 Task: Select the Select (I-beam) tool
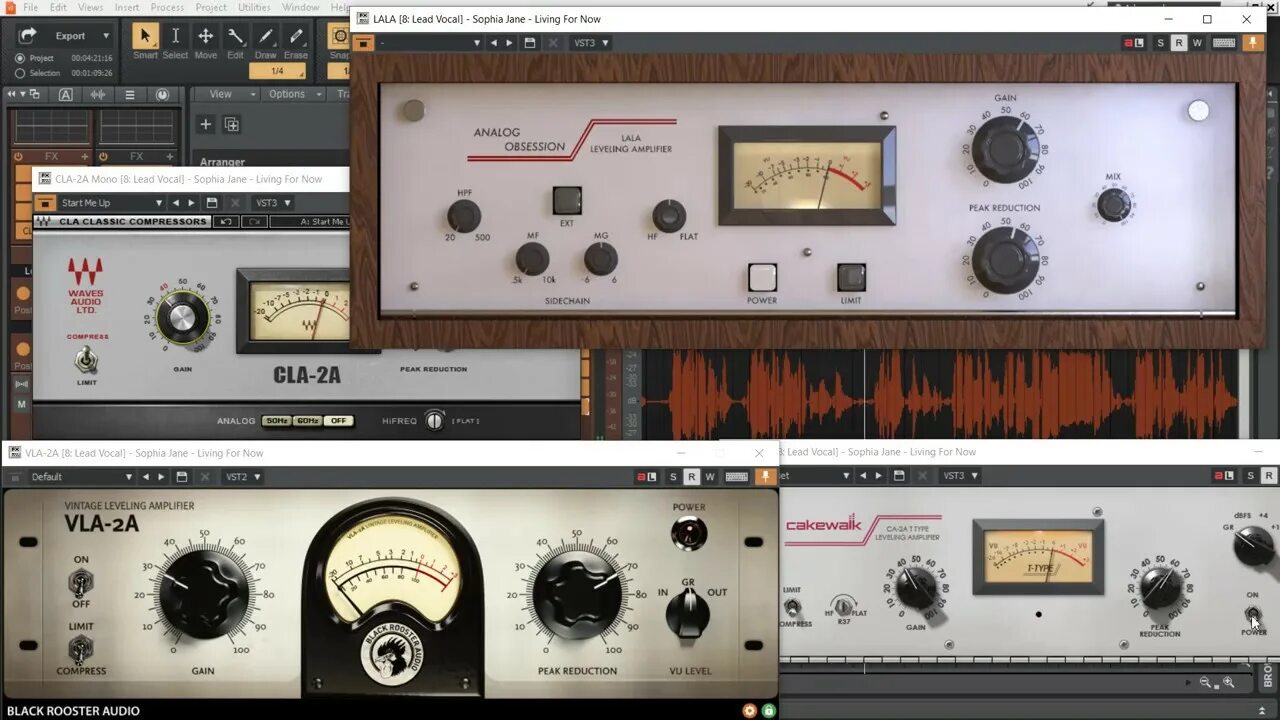pos(175,36)
